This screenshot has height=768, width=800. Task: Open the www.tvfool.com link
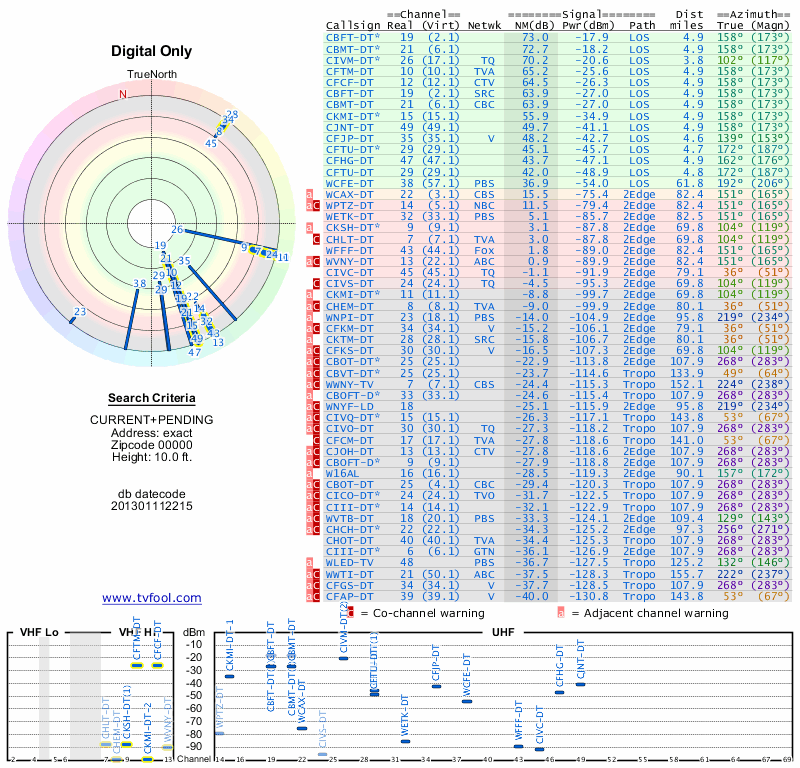[x=152, y=598]
